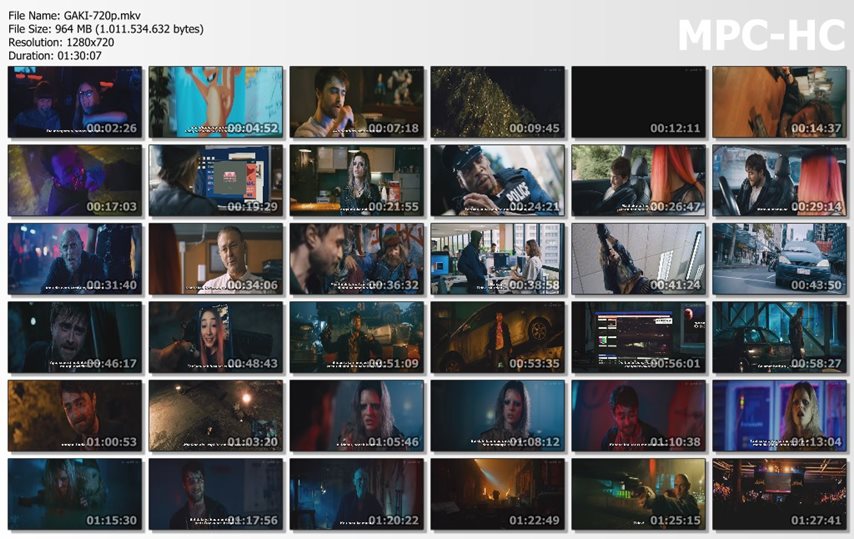Click the frame at 01:10:38
Image resolution: width=854 pixels, height=539 pixels.
click(639, 415)
